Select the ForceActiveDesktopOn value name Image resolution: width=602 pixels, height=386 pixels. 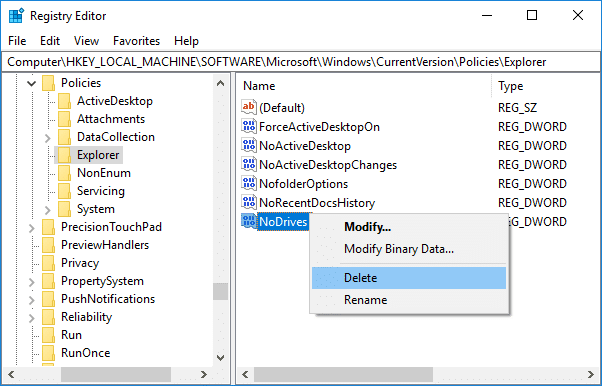[x=319, y=127]
